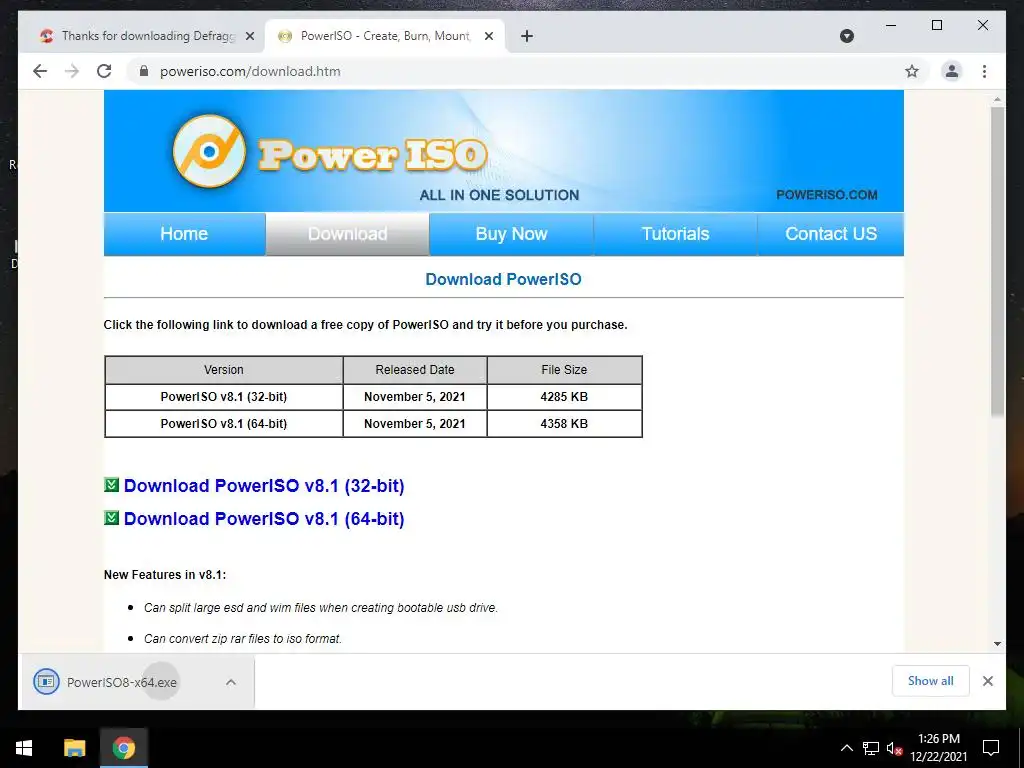Maximize the Chrome window
1024x768 pixels.
pyautogui.click(x=936, y=25)
